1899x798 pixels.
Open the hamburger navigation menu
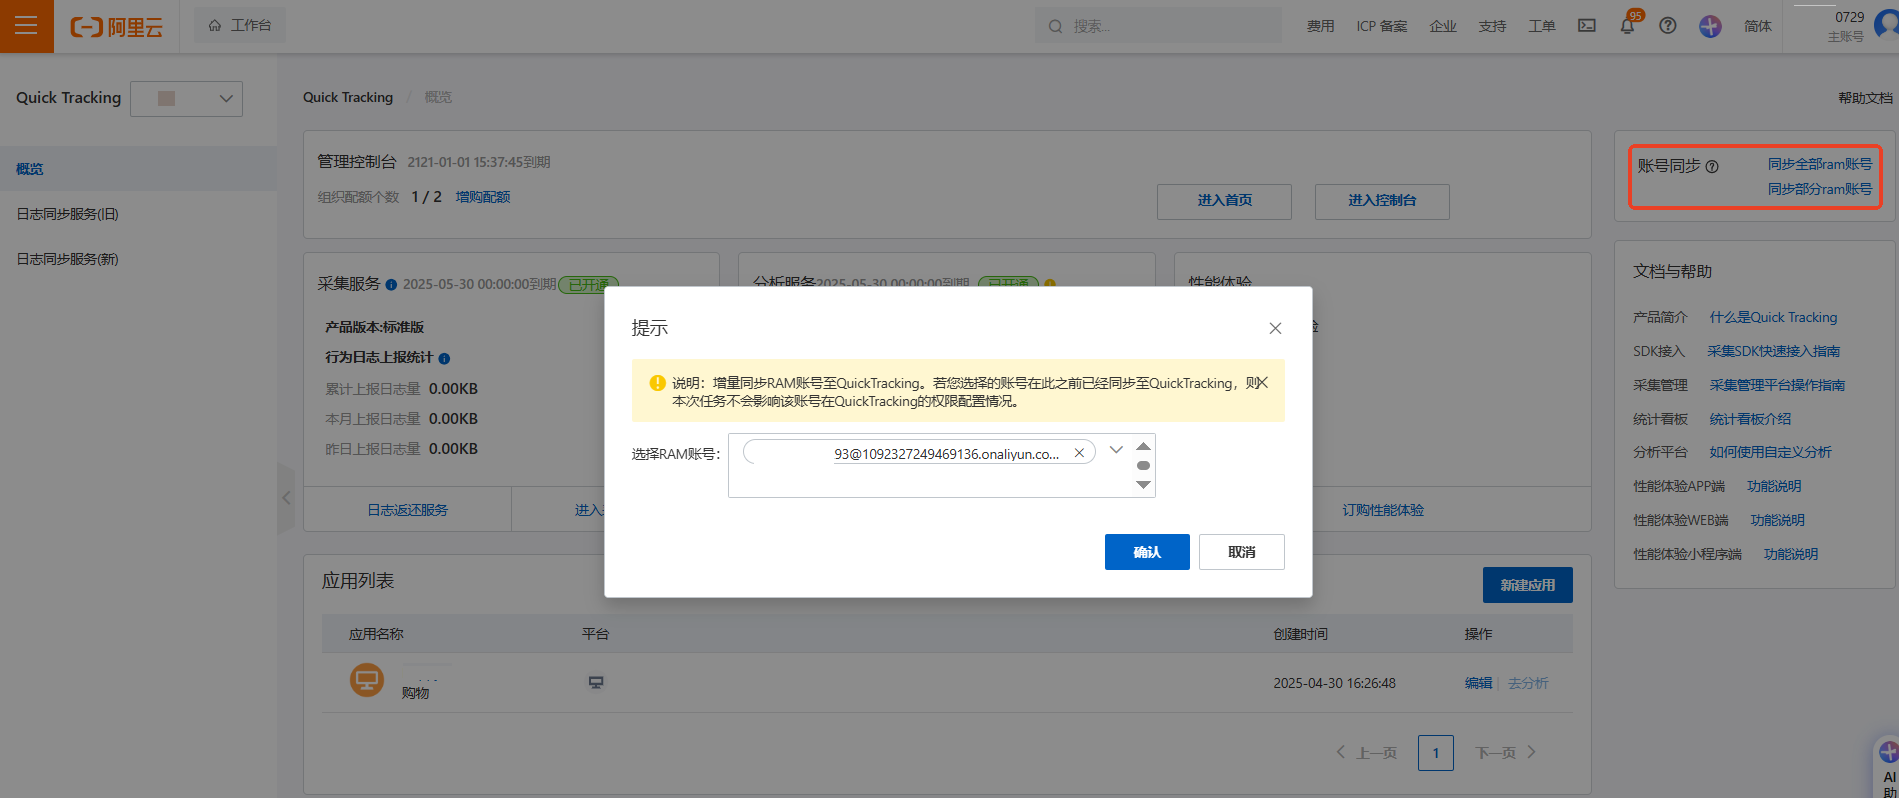pos(26,26)
